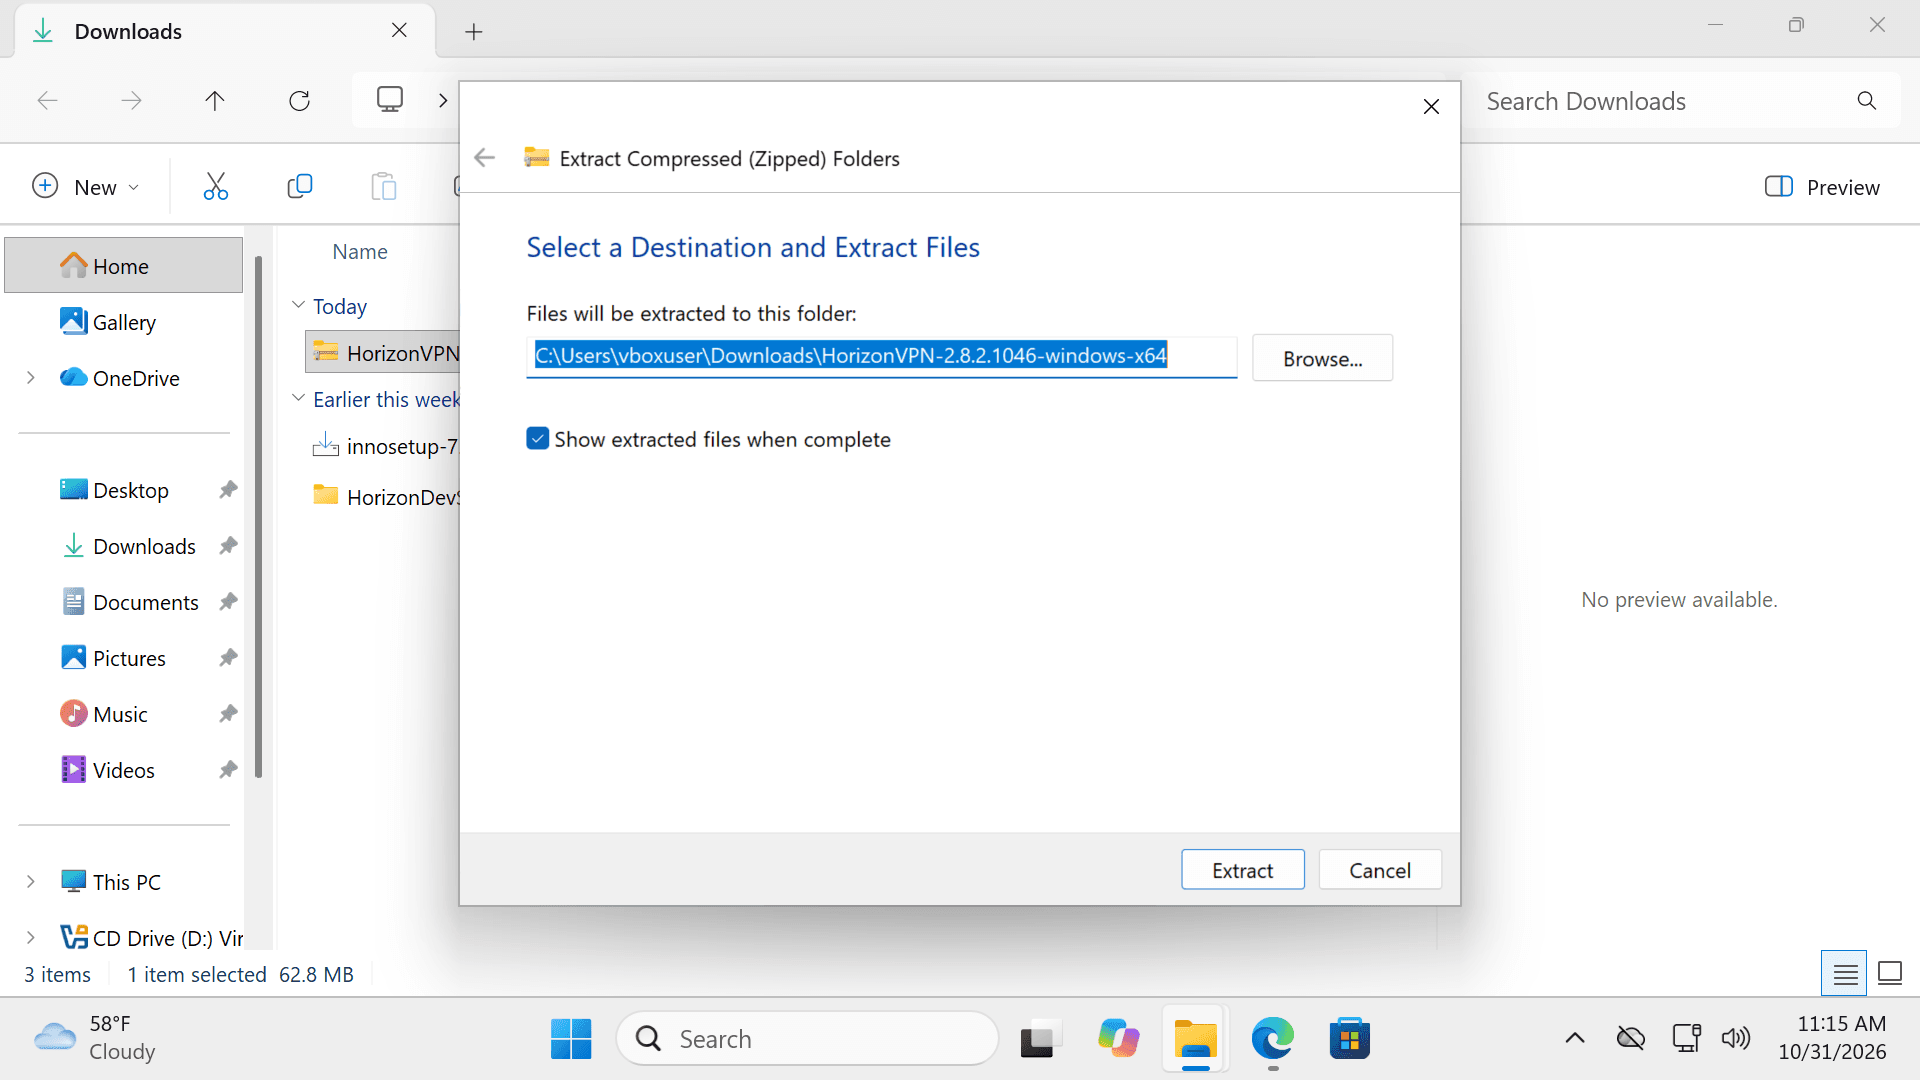Viewport: 1920px width, 1080px height.
Task: Expand This PC in navigation pane
Action: pos(30,882)
